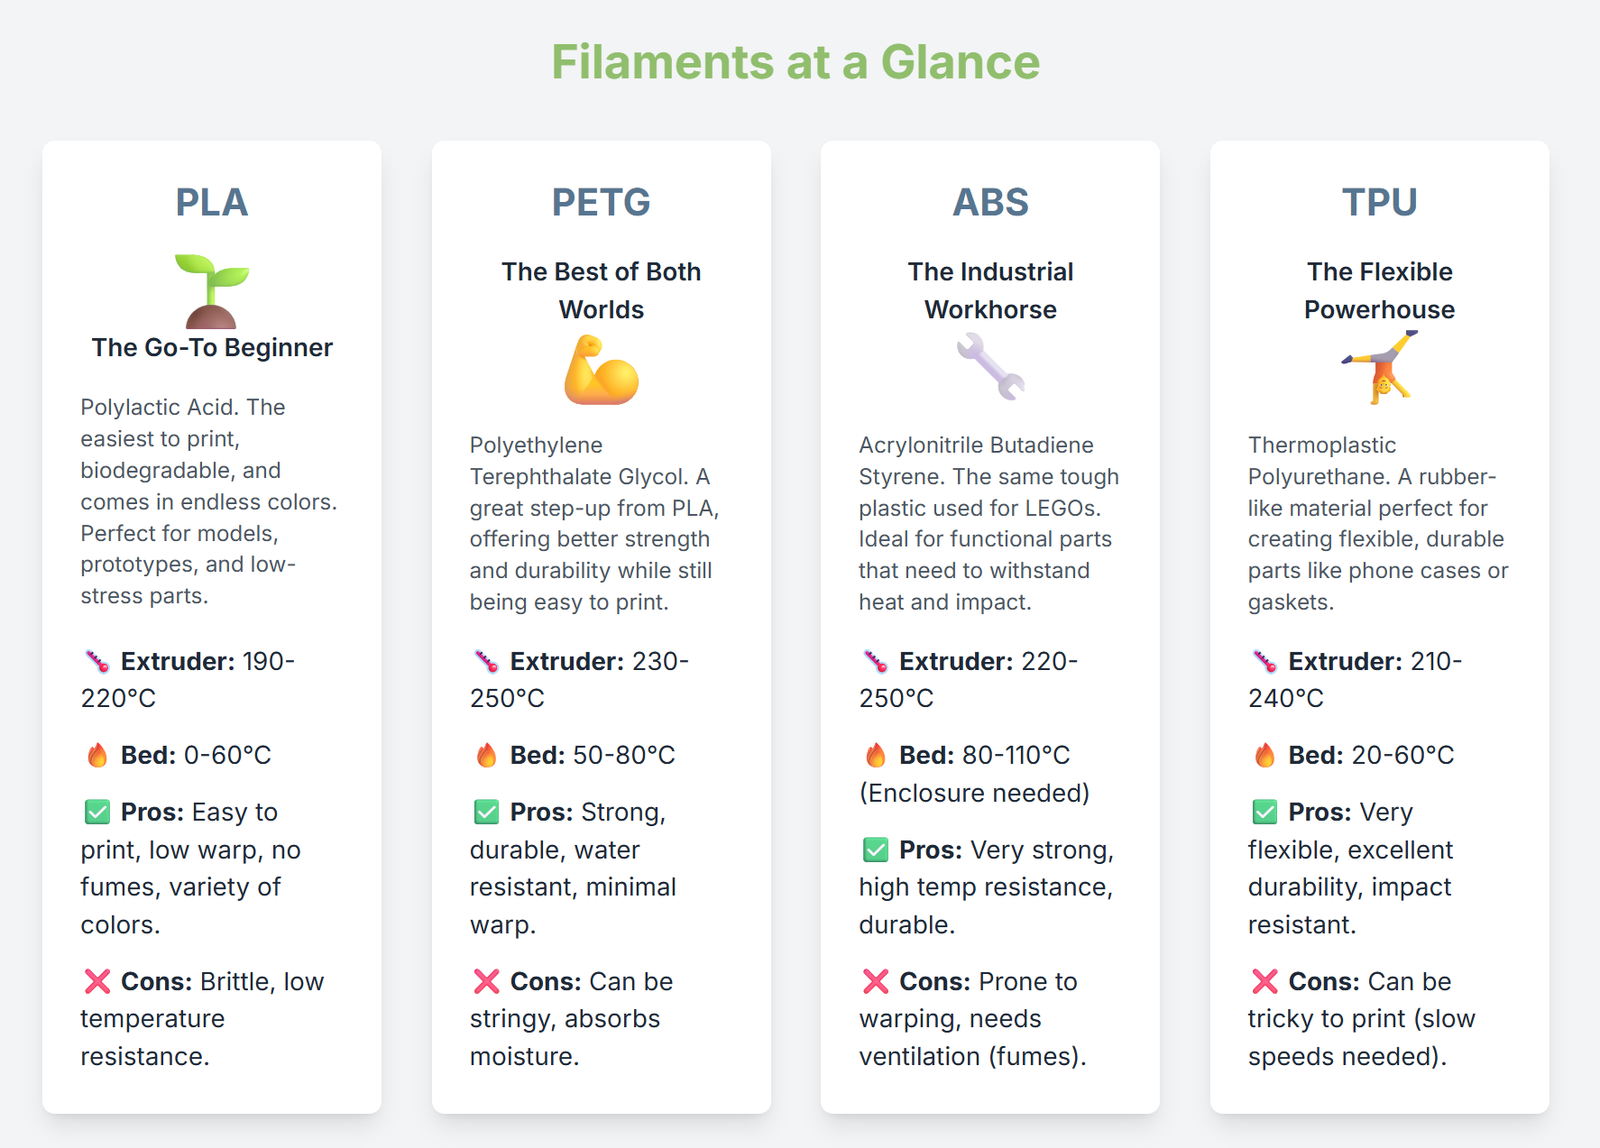Click the PLA card heading
Viewport: 1600px width, 1148px height.
212,202
